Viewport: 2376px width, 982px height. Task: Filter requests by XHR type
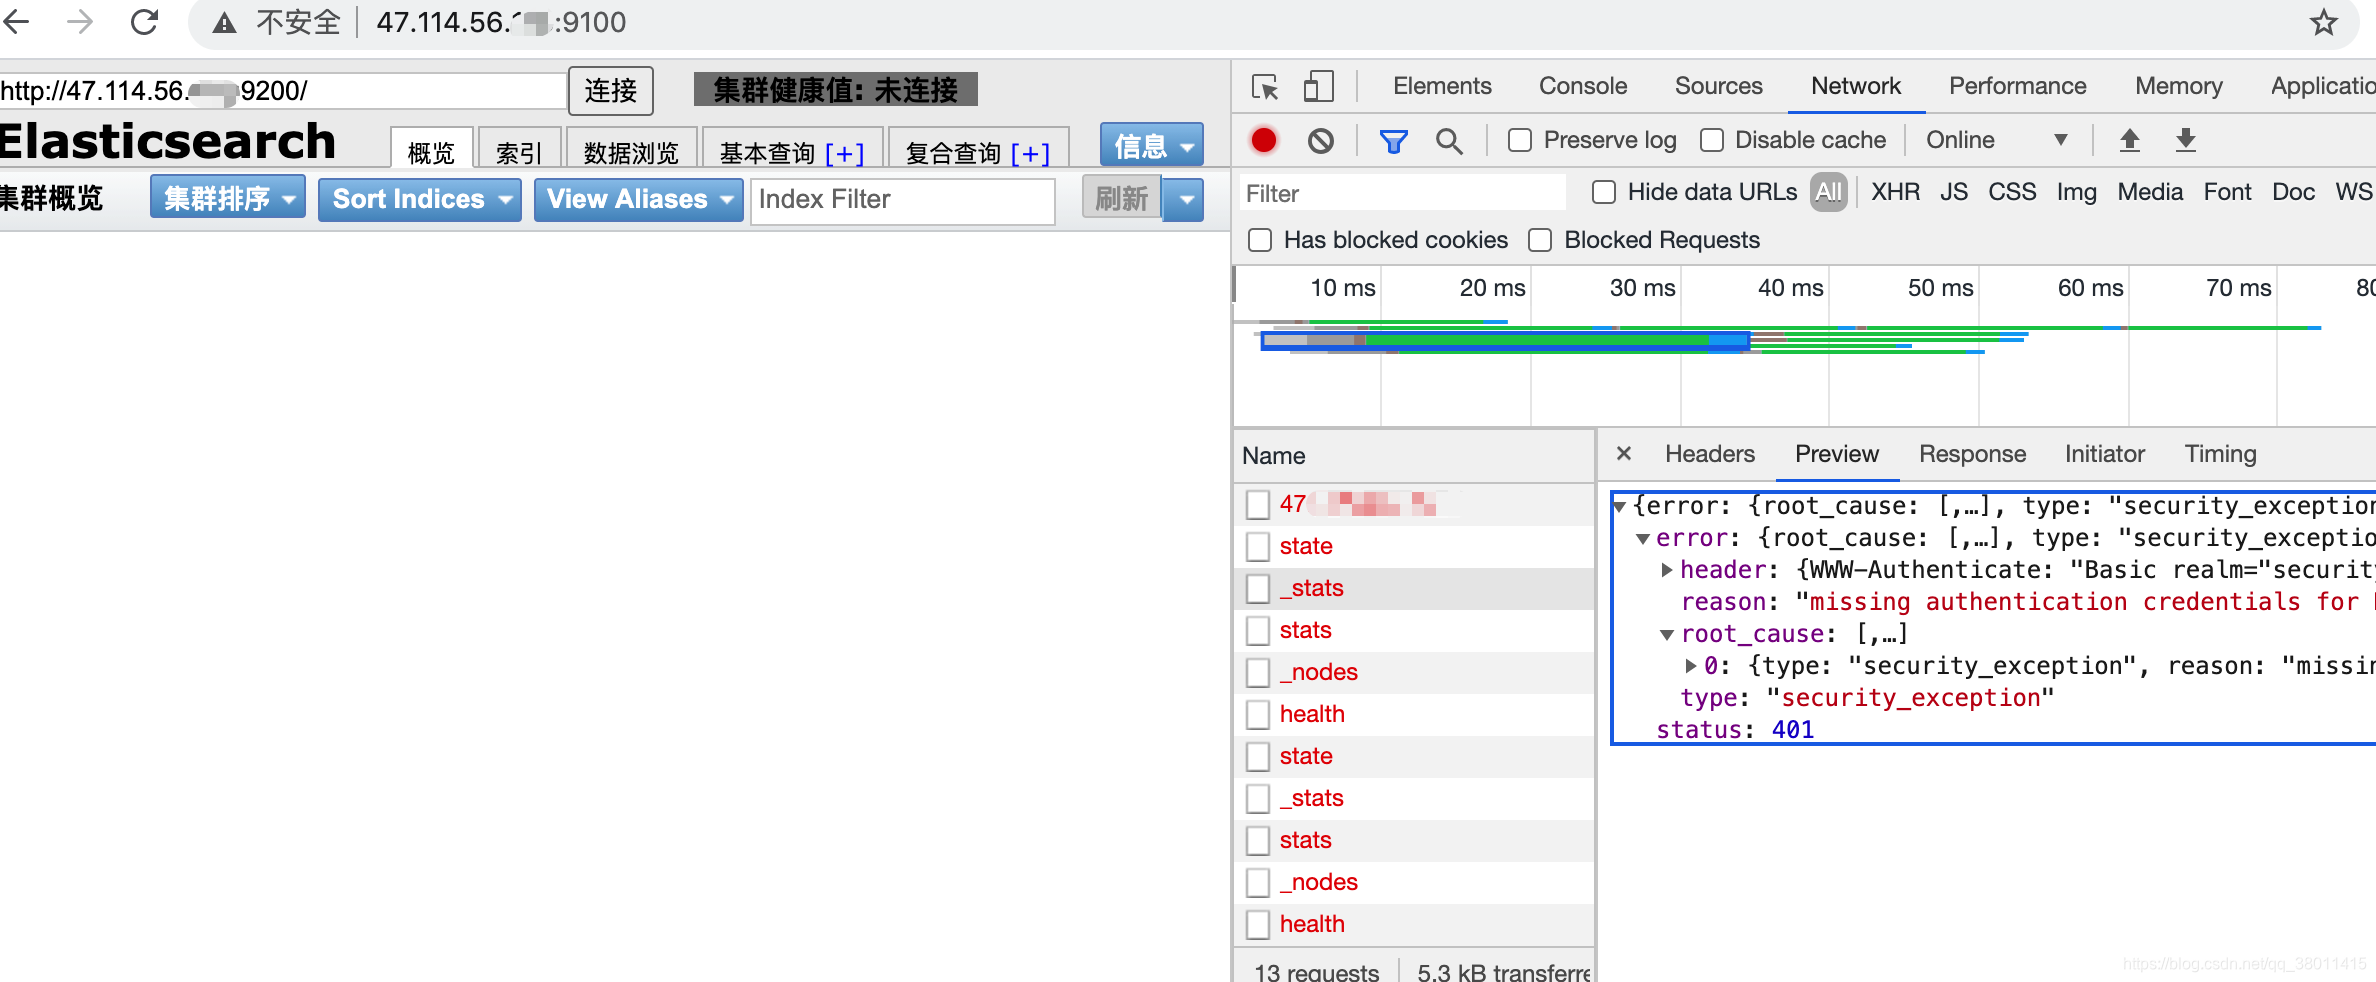point(1895,192)
